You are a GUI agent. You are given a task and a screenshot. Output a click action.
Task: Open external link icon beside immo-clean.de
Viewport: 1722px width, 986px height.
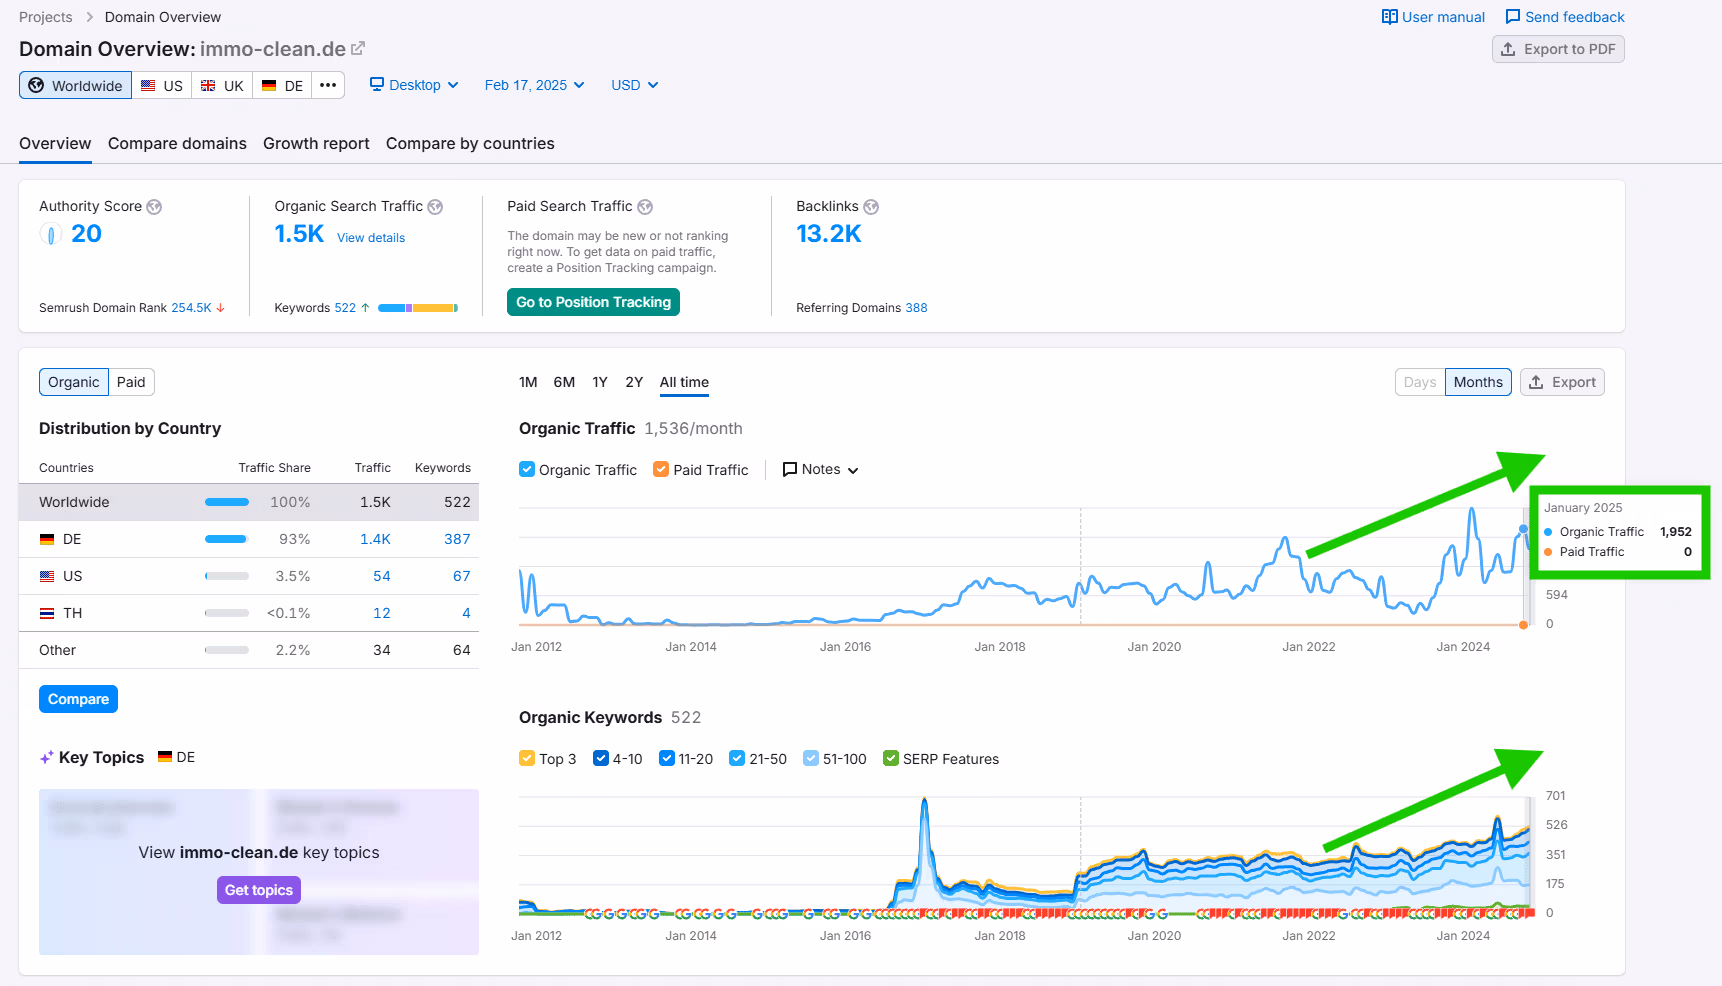point(358,48)
